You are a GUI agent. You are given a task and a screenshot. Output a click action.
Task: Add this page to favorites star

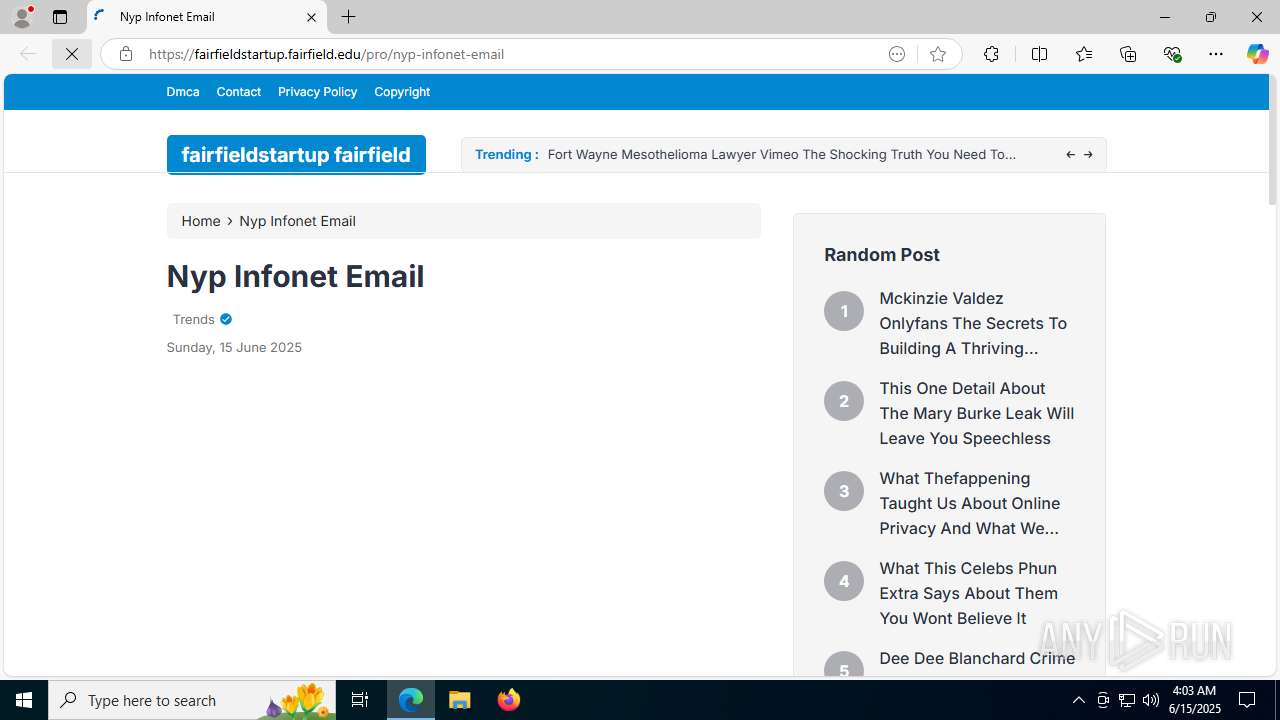point(938,54)
